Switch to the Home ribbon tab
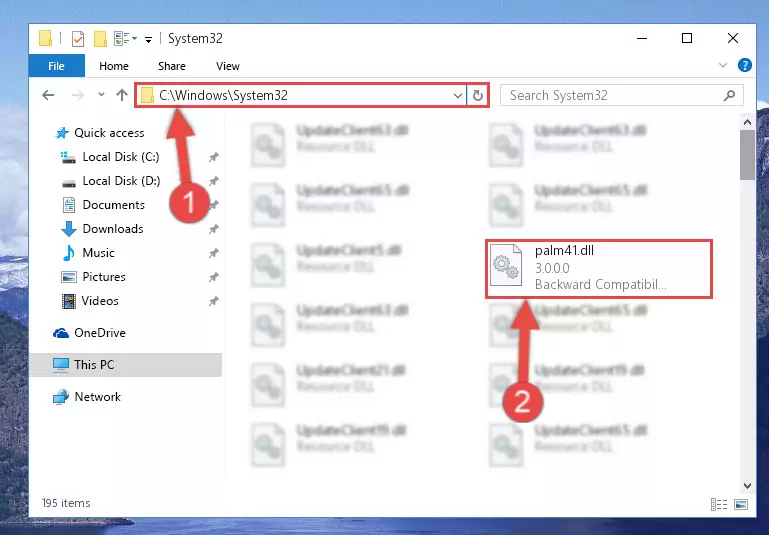The image size is (769, 535). click(x=114, y=66)
